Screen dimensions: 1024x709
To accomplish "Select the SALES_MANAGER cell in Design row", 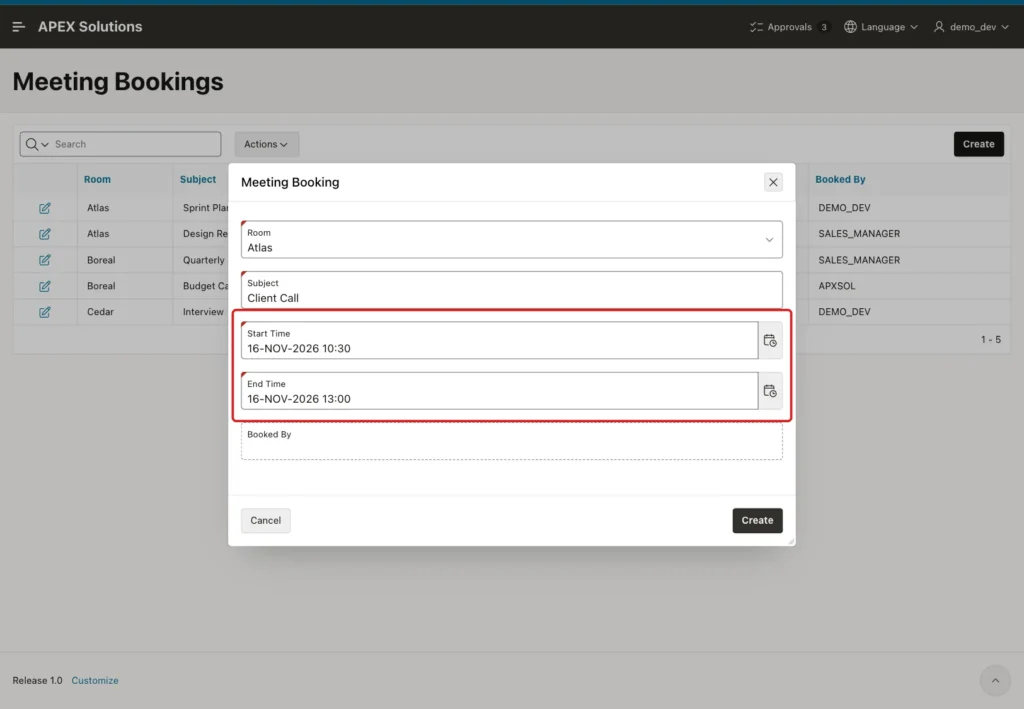I will pos(859,234).
